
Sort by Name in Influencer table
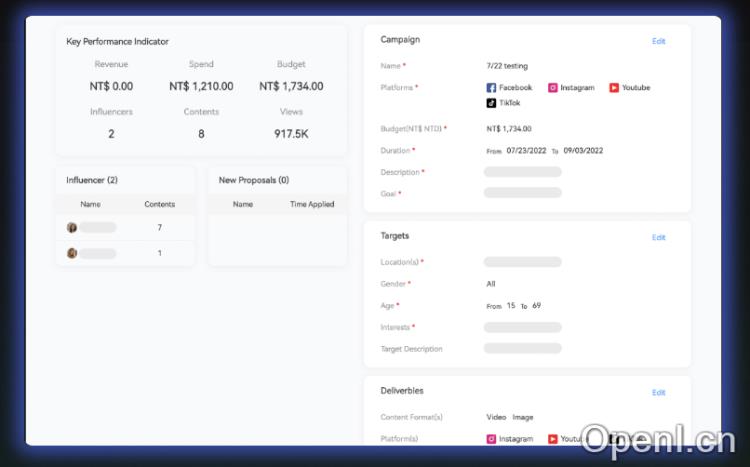click(90, 204)
